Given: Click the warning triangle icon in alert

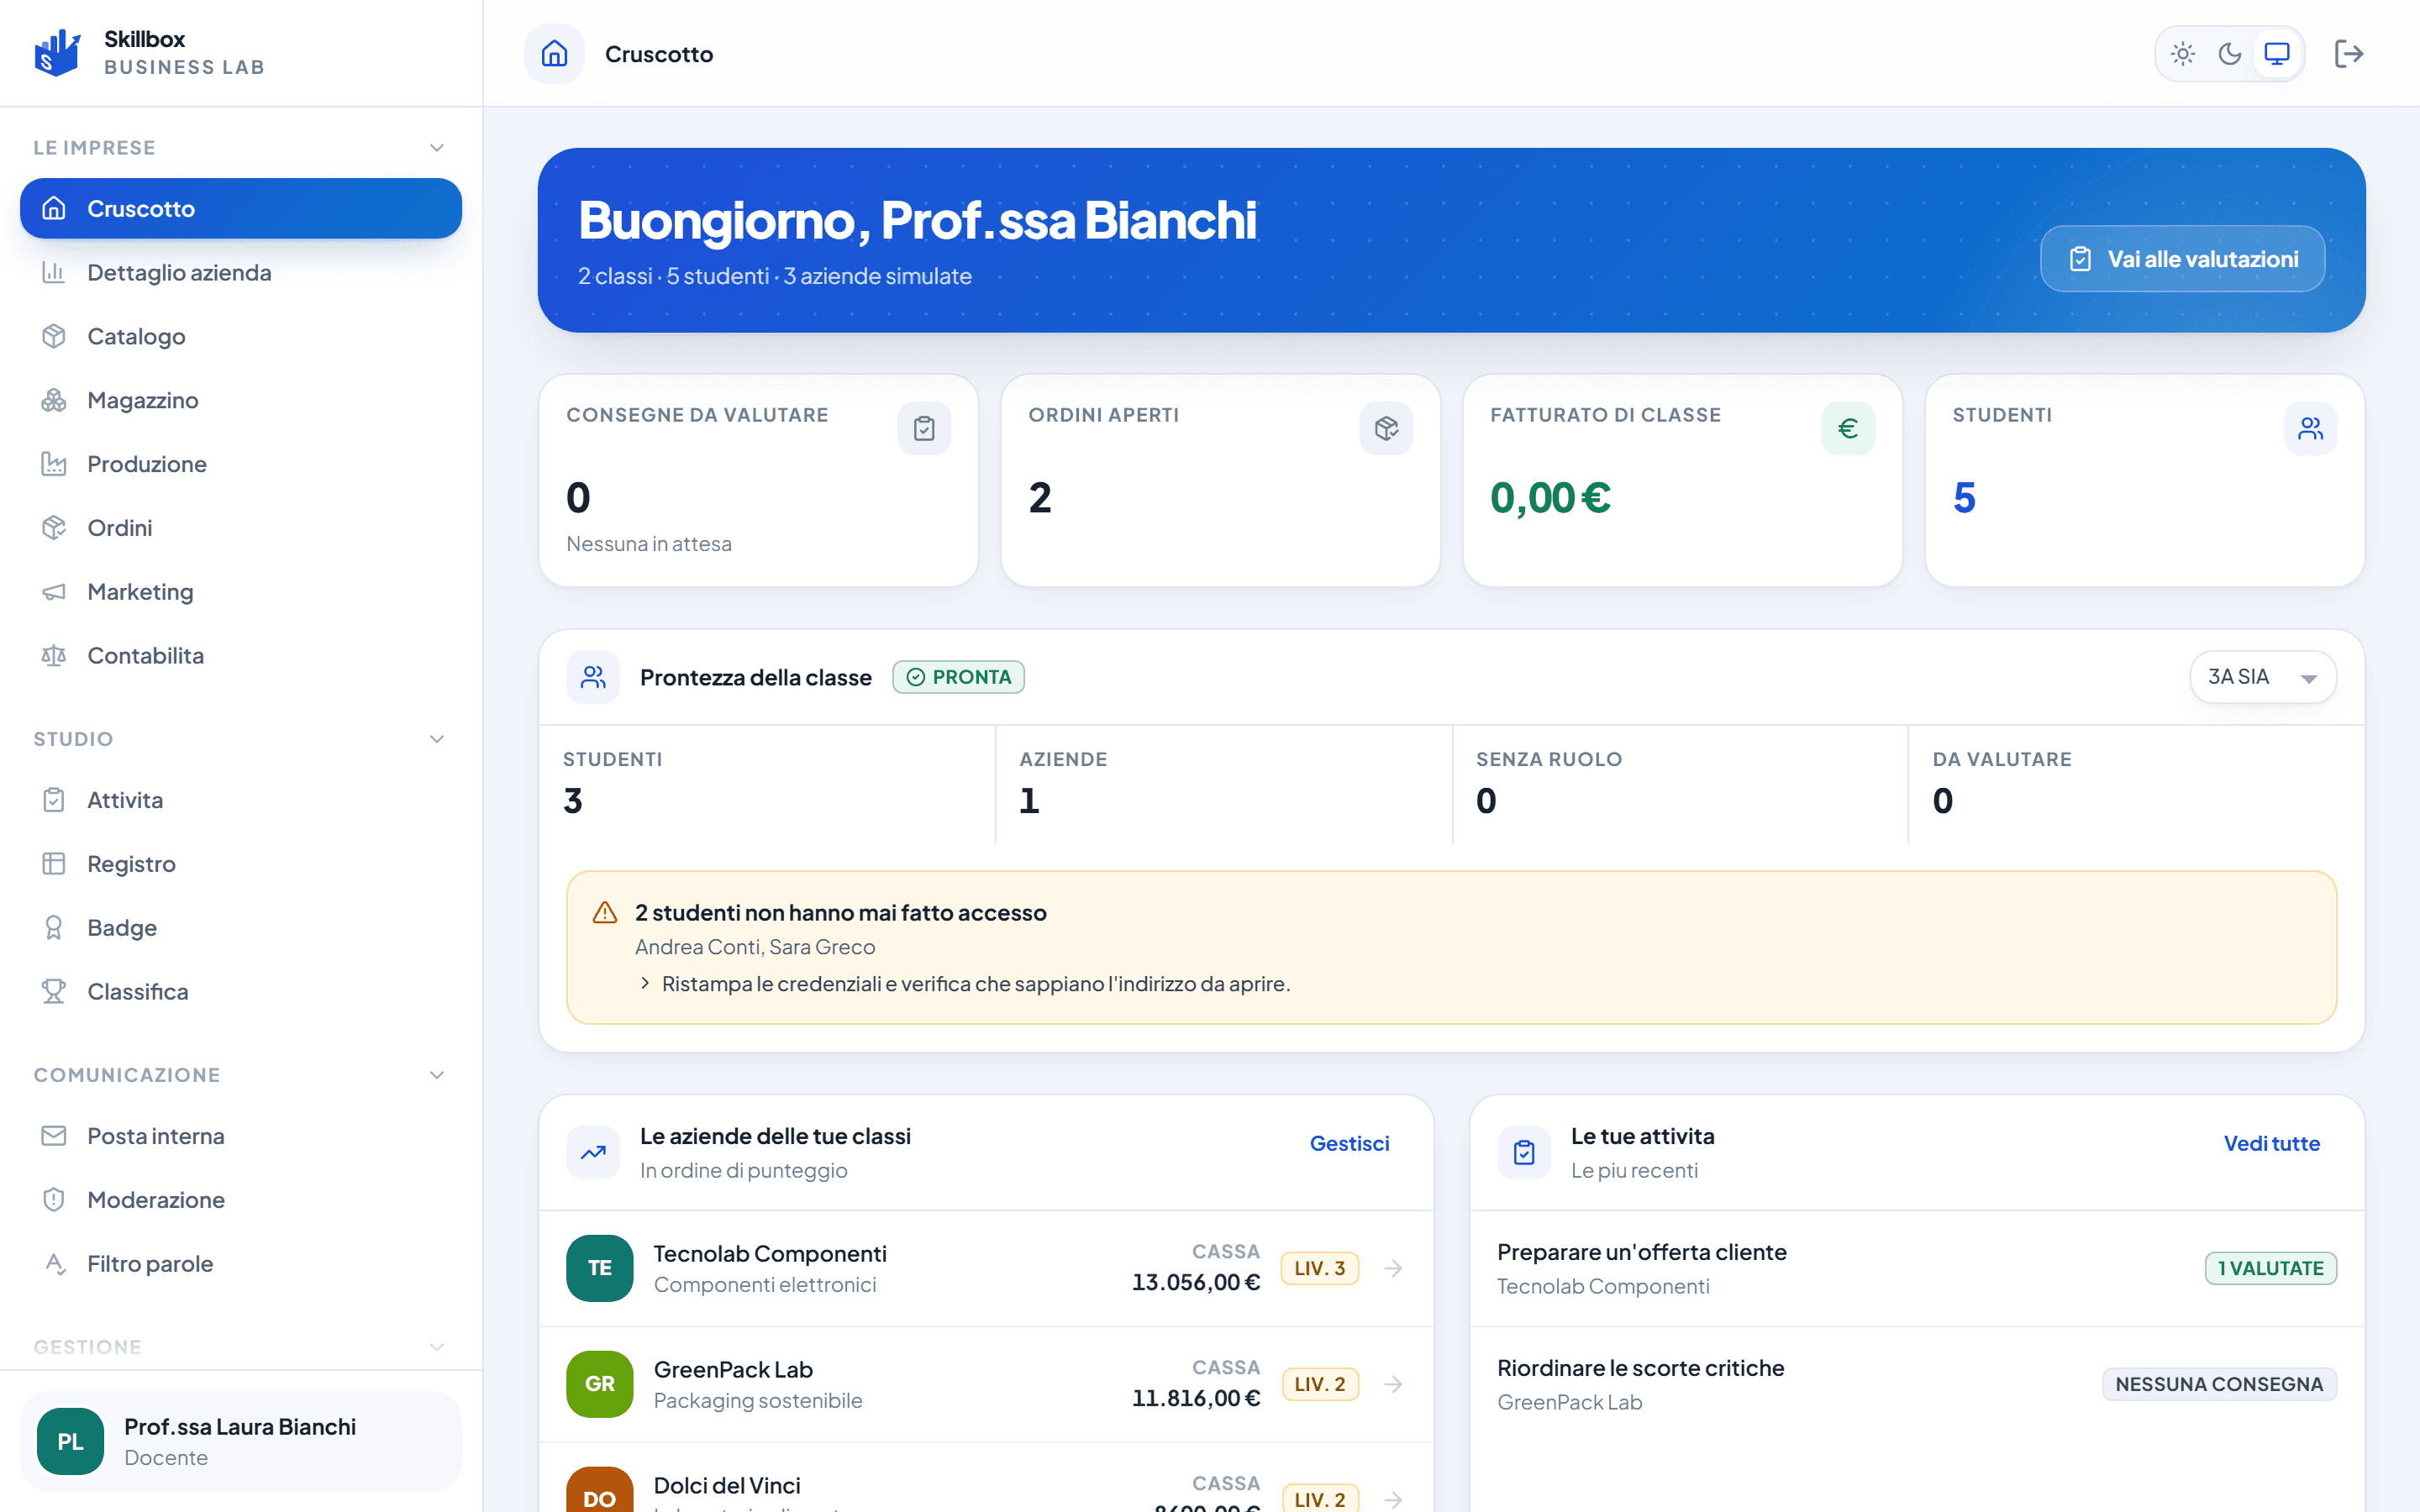Looking at the screenshot, I should coord(605,912).
